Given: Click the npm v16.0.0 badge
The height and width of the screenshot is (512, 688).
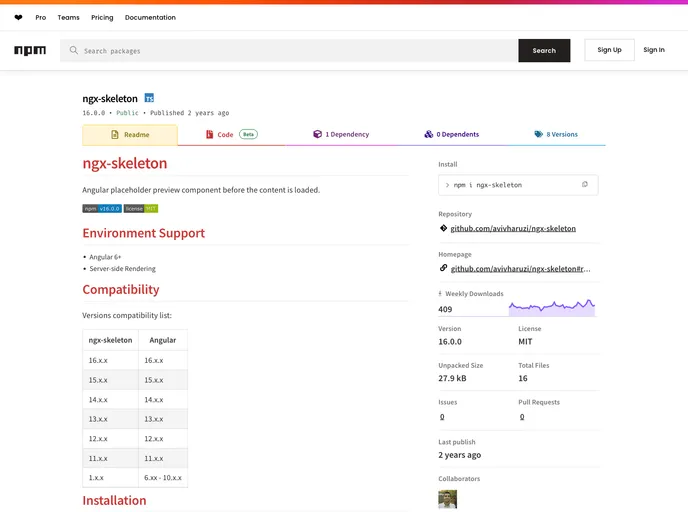Looking at the screenshot, I should pyautogui.click(x=102, y=208).
